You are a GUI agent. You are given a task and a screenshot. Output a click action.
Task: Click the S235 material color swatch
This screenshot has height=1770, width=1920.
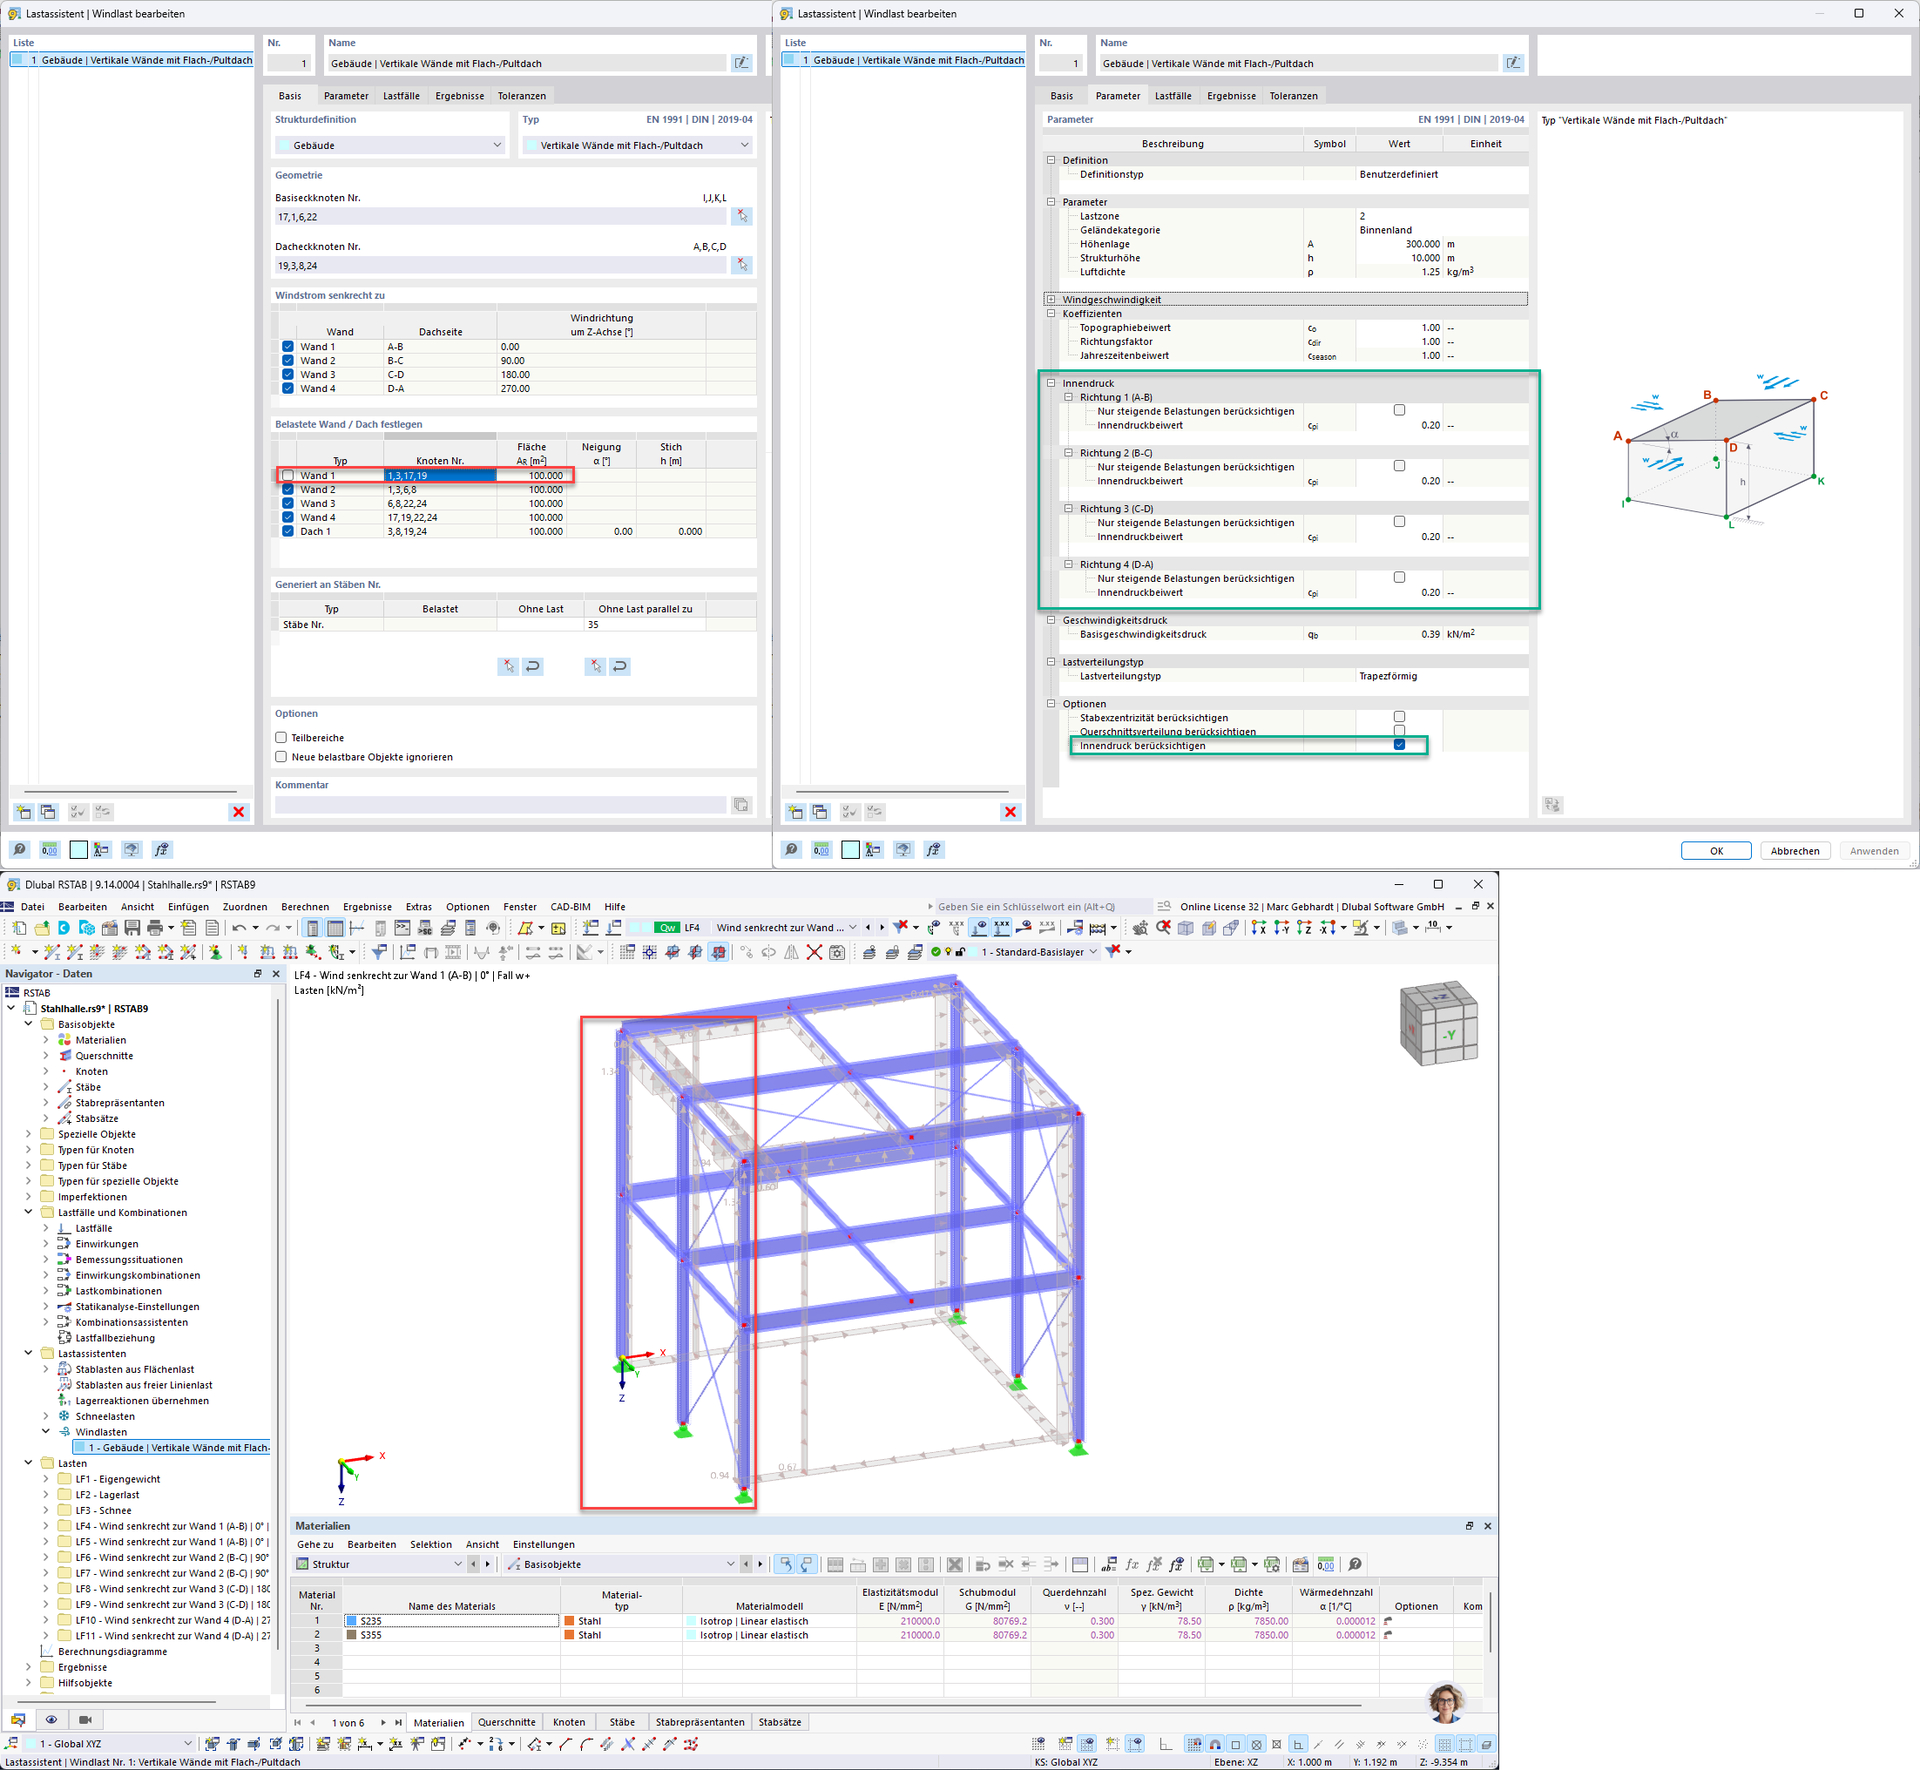[352, 1621]
